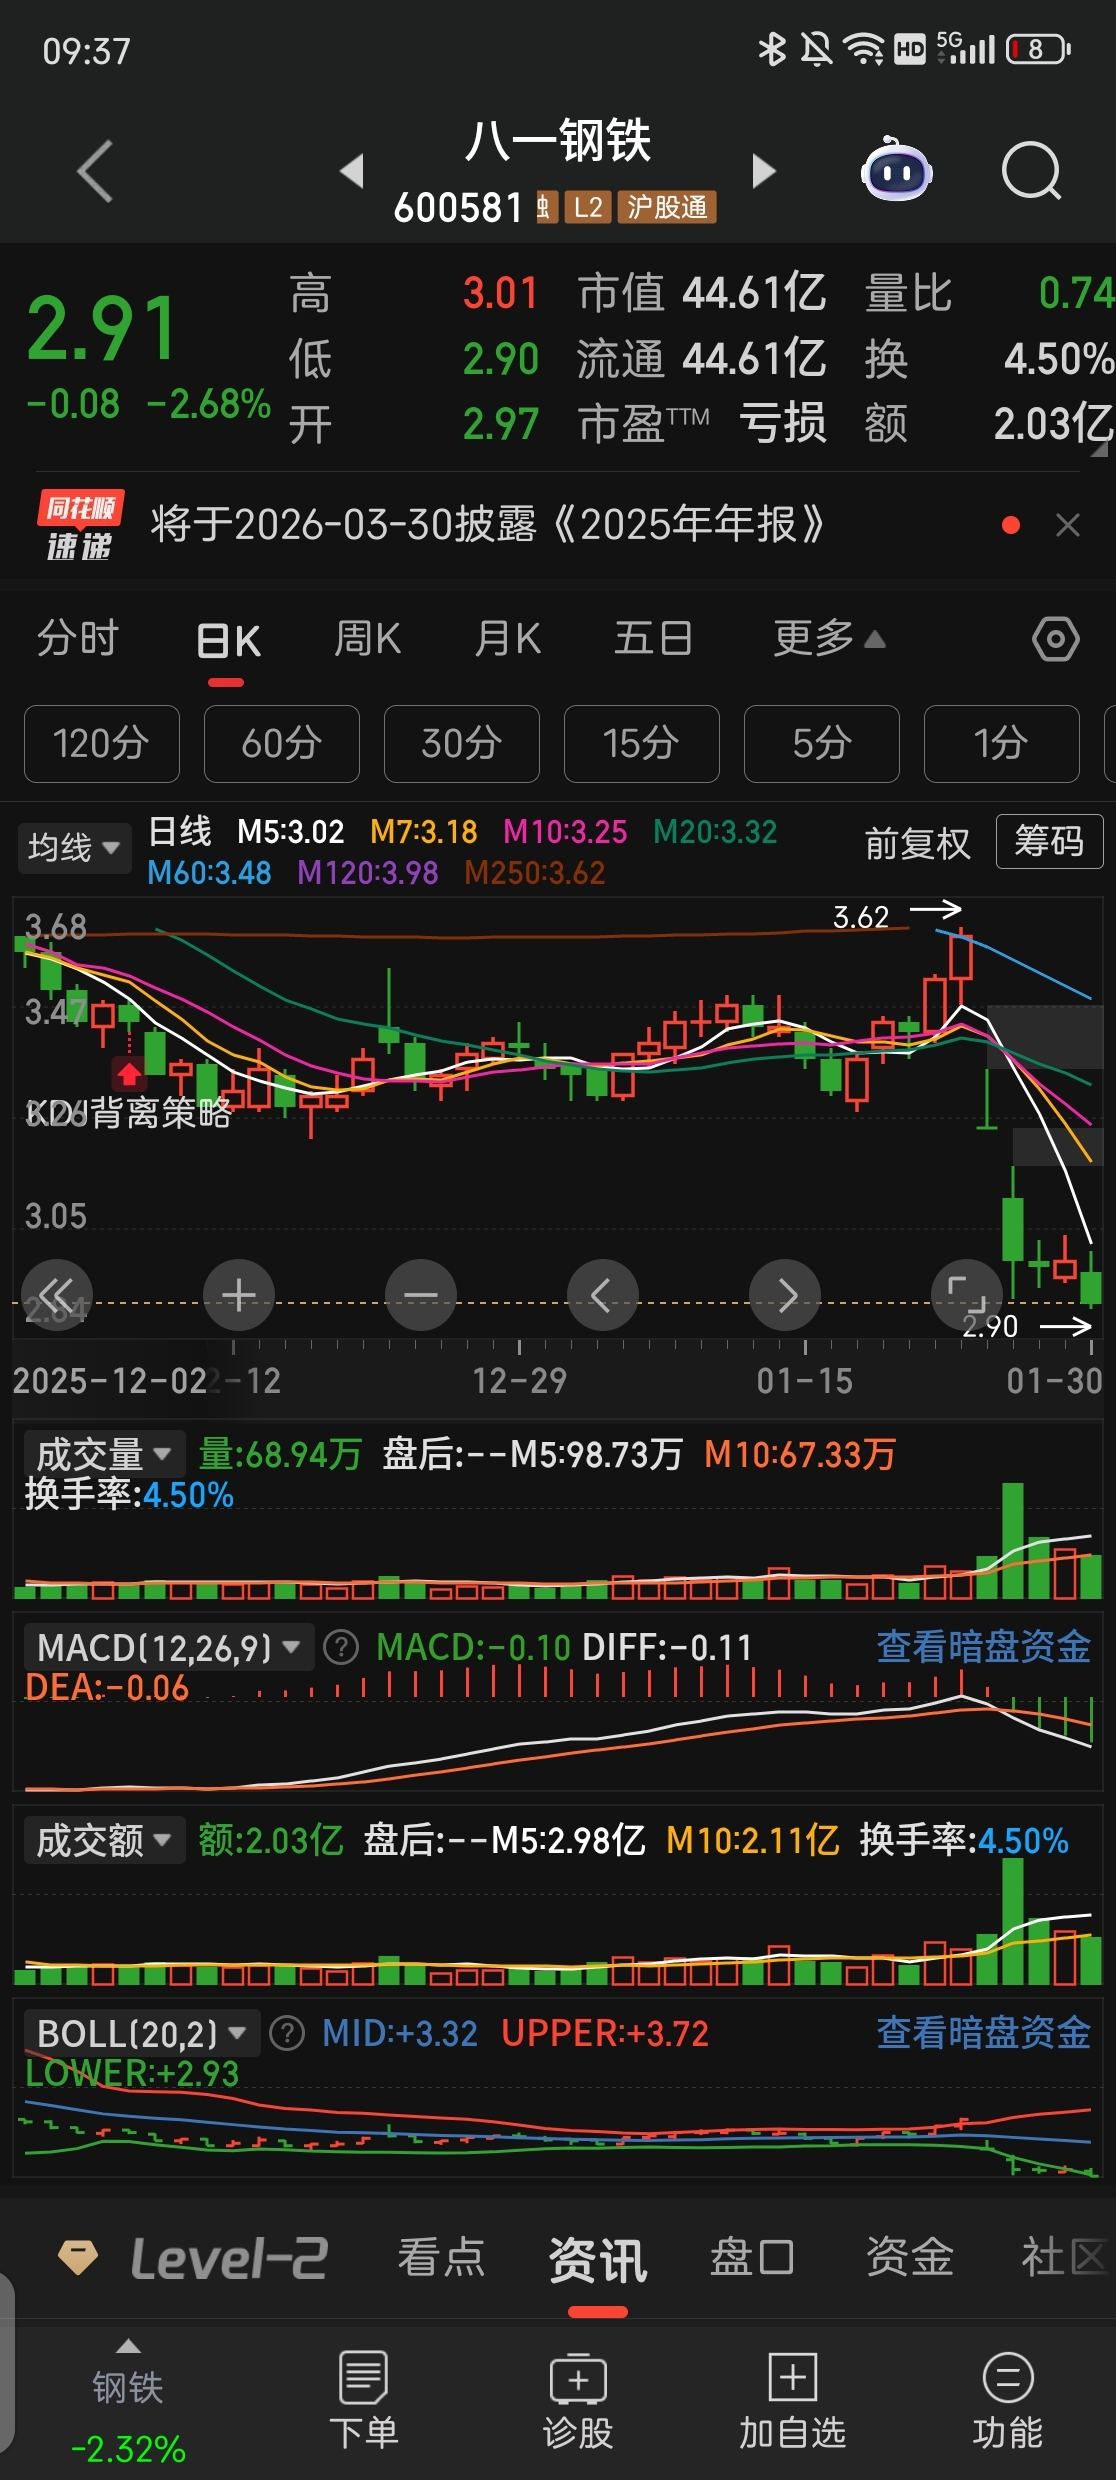
Task: Open 下单 order icon
Action: pyautogui.click(x=363, y=2376)
